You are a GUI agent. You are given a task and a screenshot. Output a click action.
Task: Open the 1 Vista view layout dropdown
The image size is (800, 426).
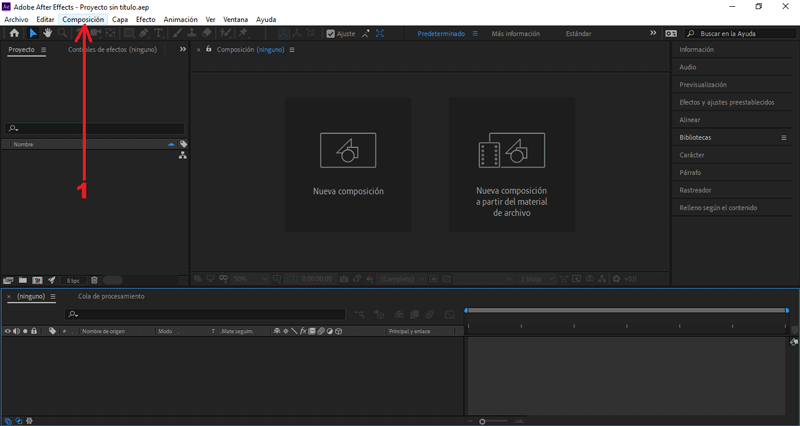coord(537,279)
